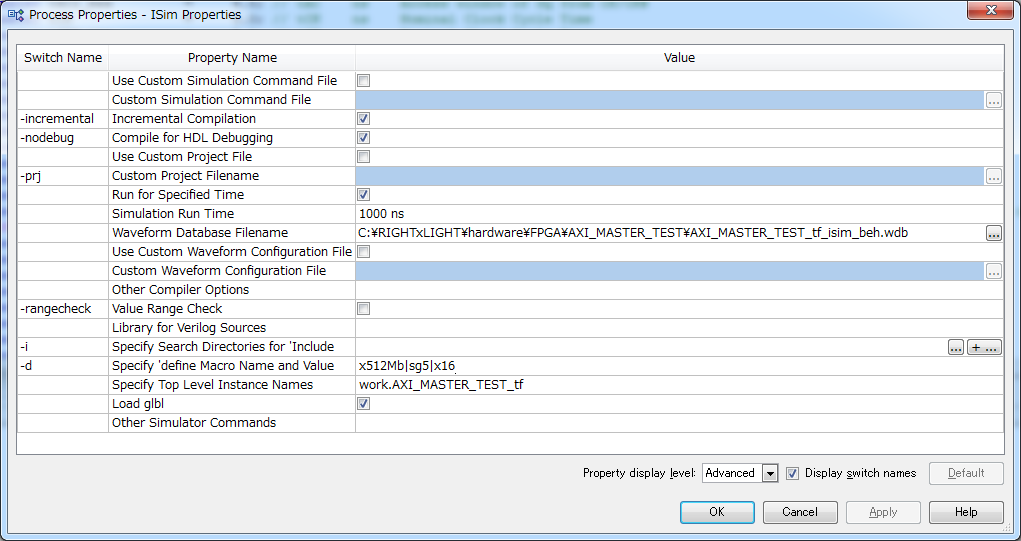1021x541 pixels.
Task: Browse for Waveform Database Filename
Action: click(994, 233)
